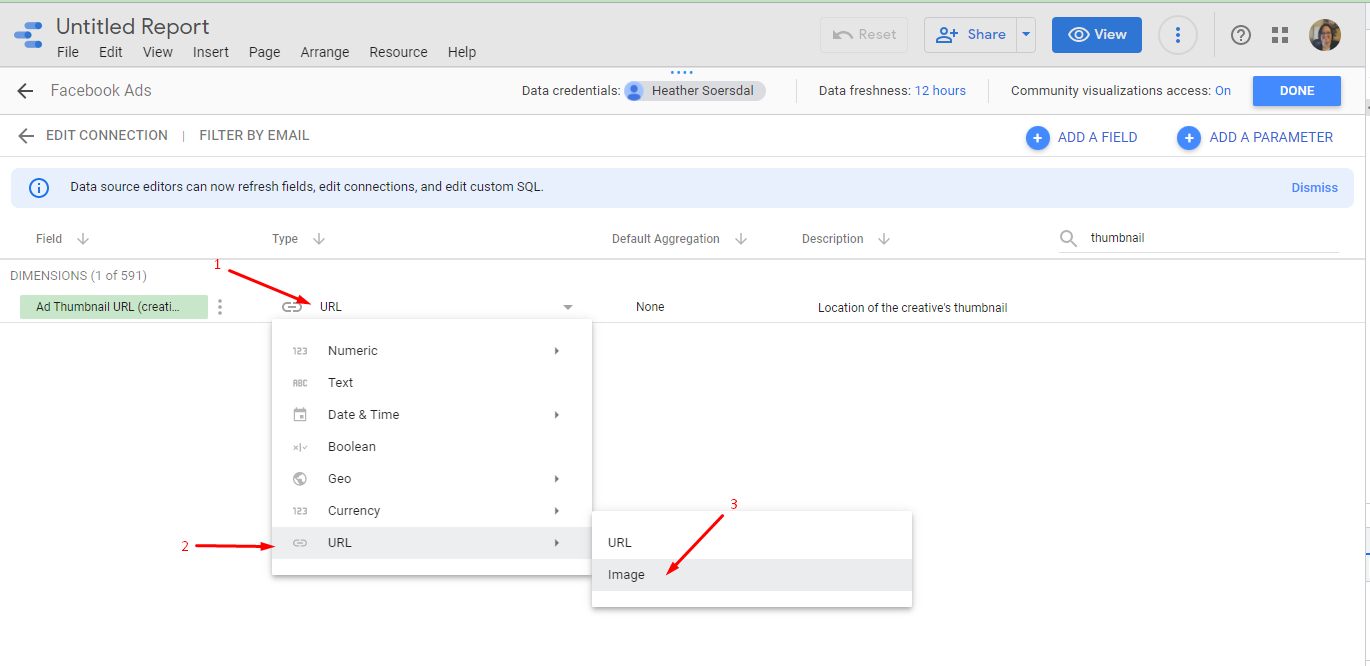Screen dimensions: 1370x666
Task: Click the Add a Field plus icon
Action: 1038,138
